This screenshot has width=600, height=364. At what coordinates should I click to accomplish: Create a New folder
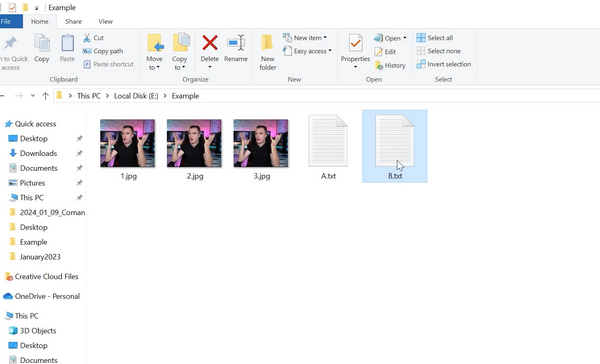pyautogui.click(x=267, y=52)
